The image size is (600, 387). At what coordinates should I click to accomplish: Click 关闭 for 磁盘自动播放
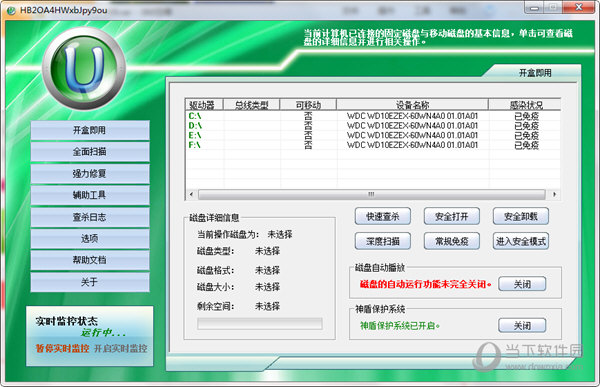click(x=522, y=284)
